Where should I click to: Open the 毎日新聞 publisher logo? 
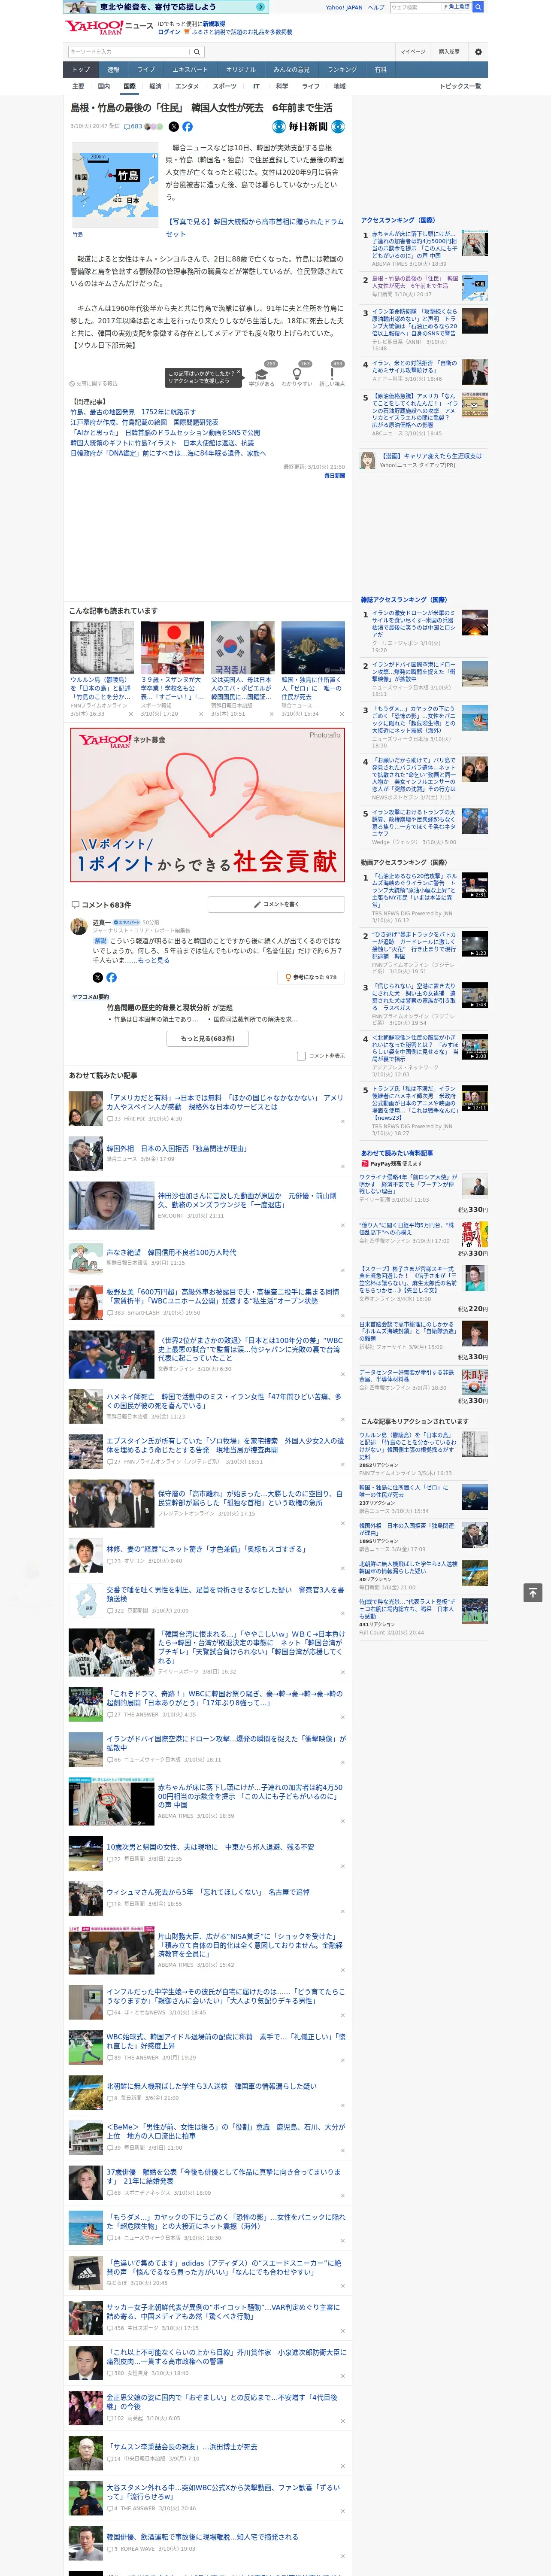(x=308, y=127)
